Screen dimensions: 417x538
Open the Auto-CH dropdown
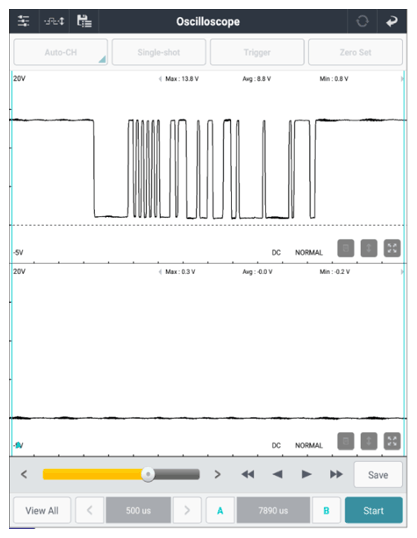(61, 52)
